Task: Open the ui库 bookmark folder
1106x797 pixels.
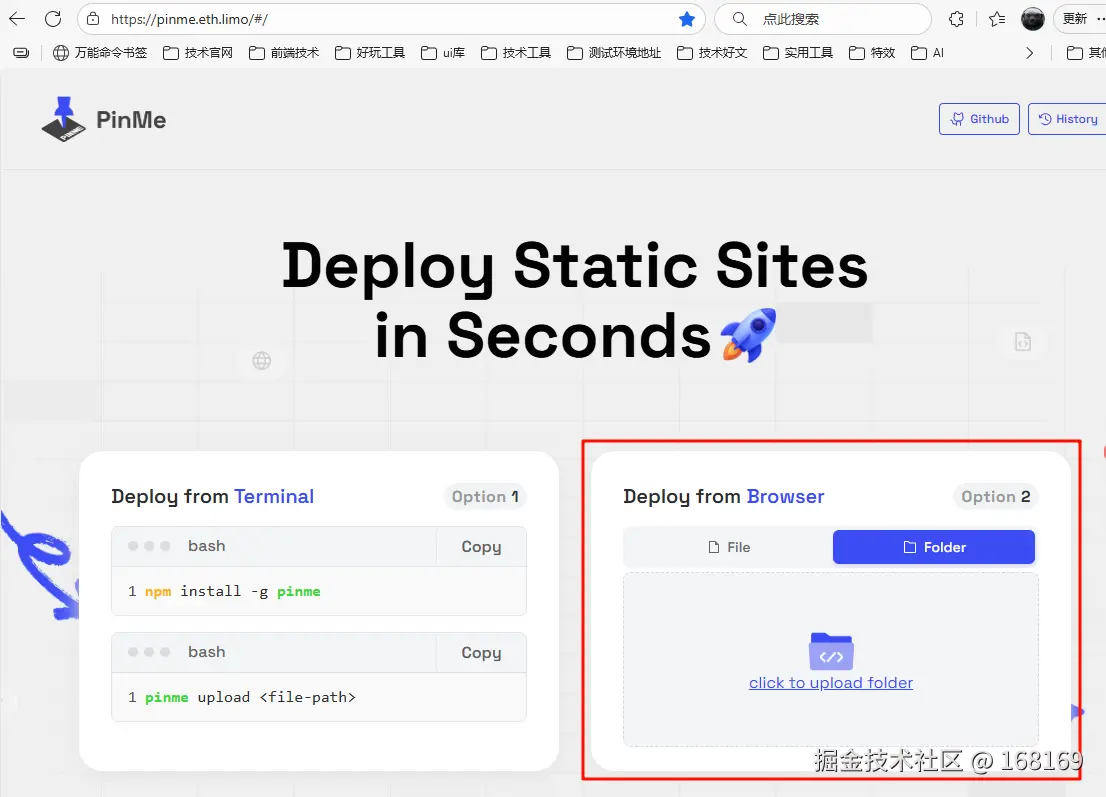Action: (x=443, y=53)
